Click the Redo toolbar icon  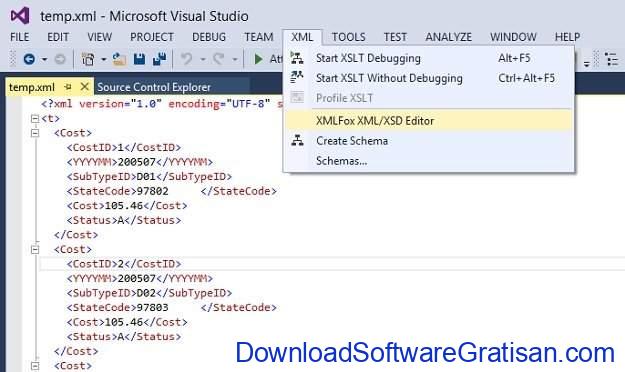pyautogui.click(x=218, y=59)
